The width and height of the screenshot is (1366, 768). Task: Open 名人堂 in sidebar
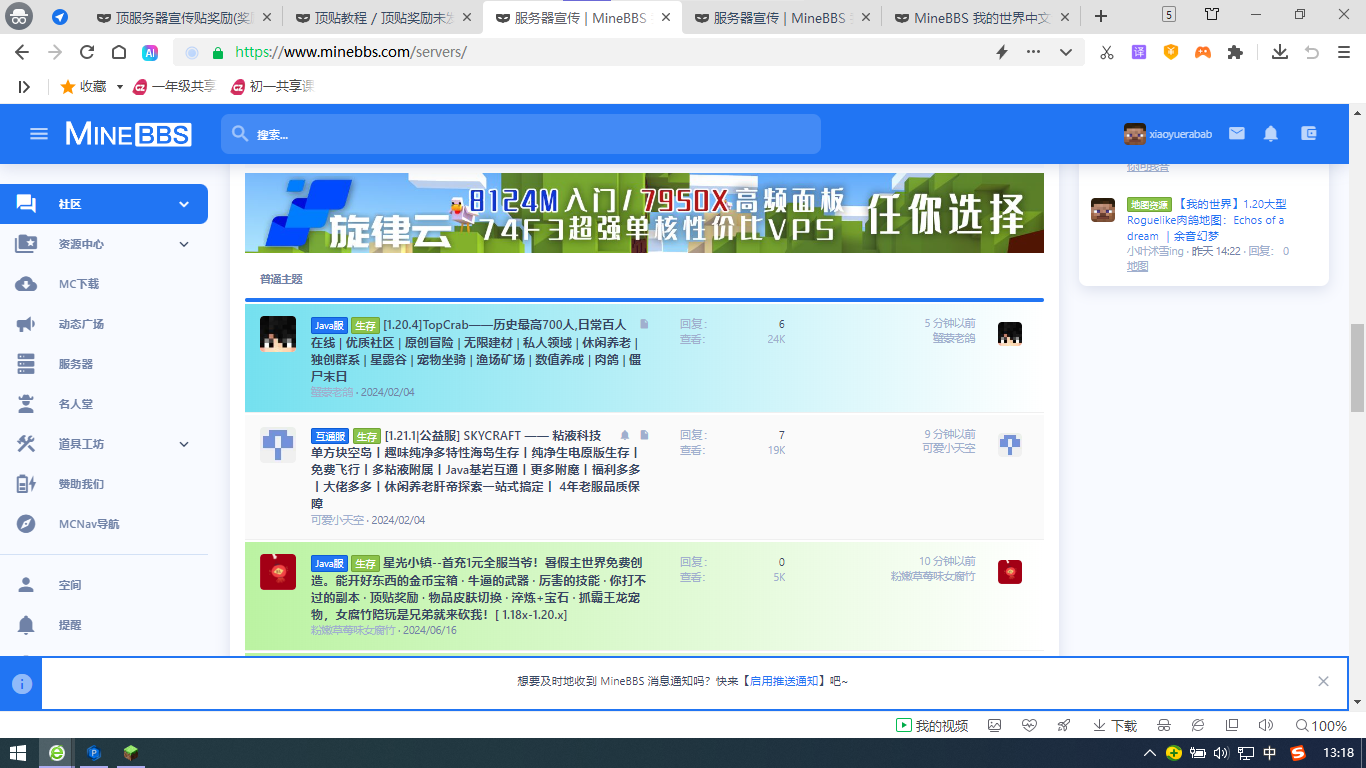(x=76, y=404)
